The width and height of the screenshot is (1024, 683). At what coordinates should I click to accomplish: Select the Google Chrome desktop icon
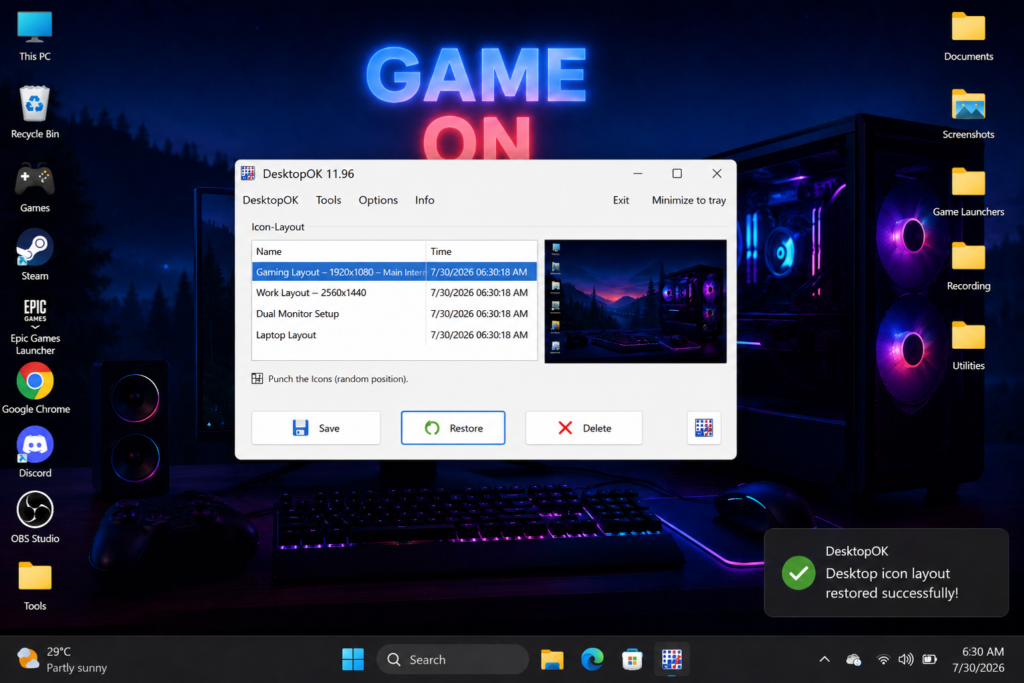[x=35, y=389]
